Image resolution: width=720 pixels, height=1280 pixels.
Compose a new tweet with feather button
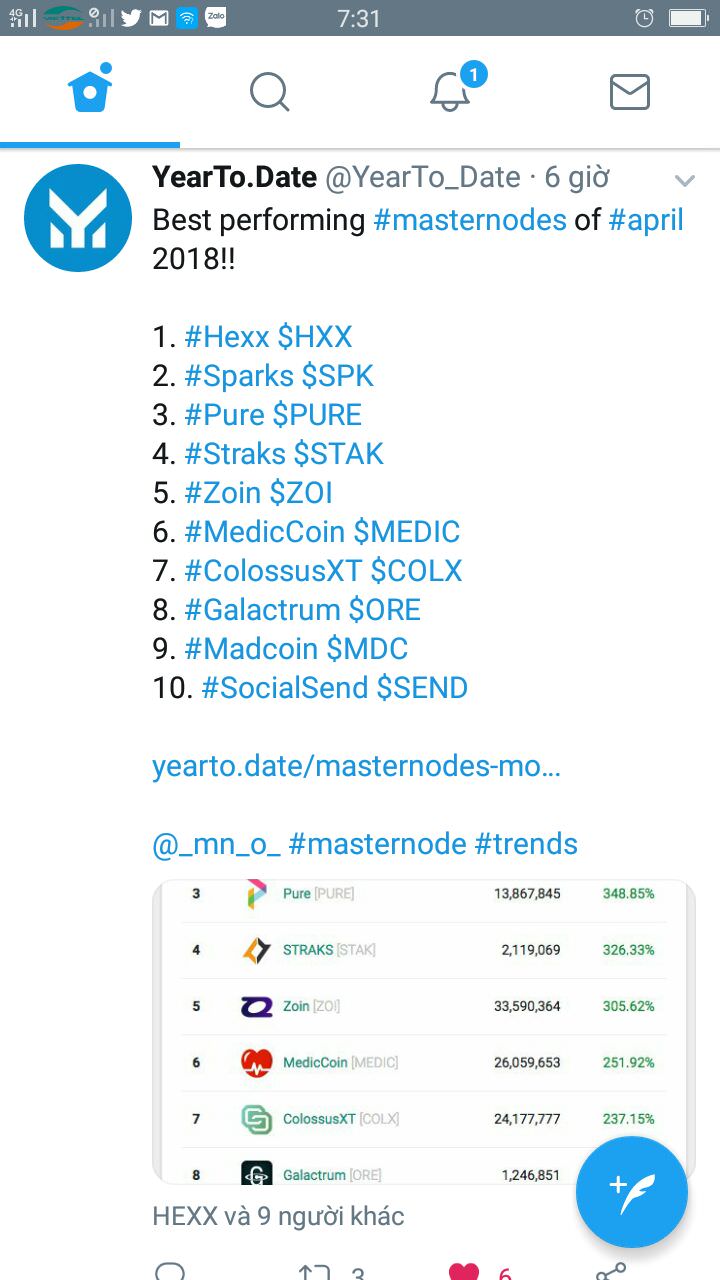click(x=632, y=1192)
